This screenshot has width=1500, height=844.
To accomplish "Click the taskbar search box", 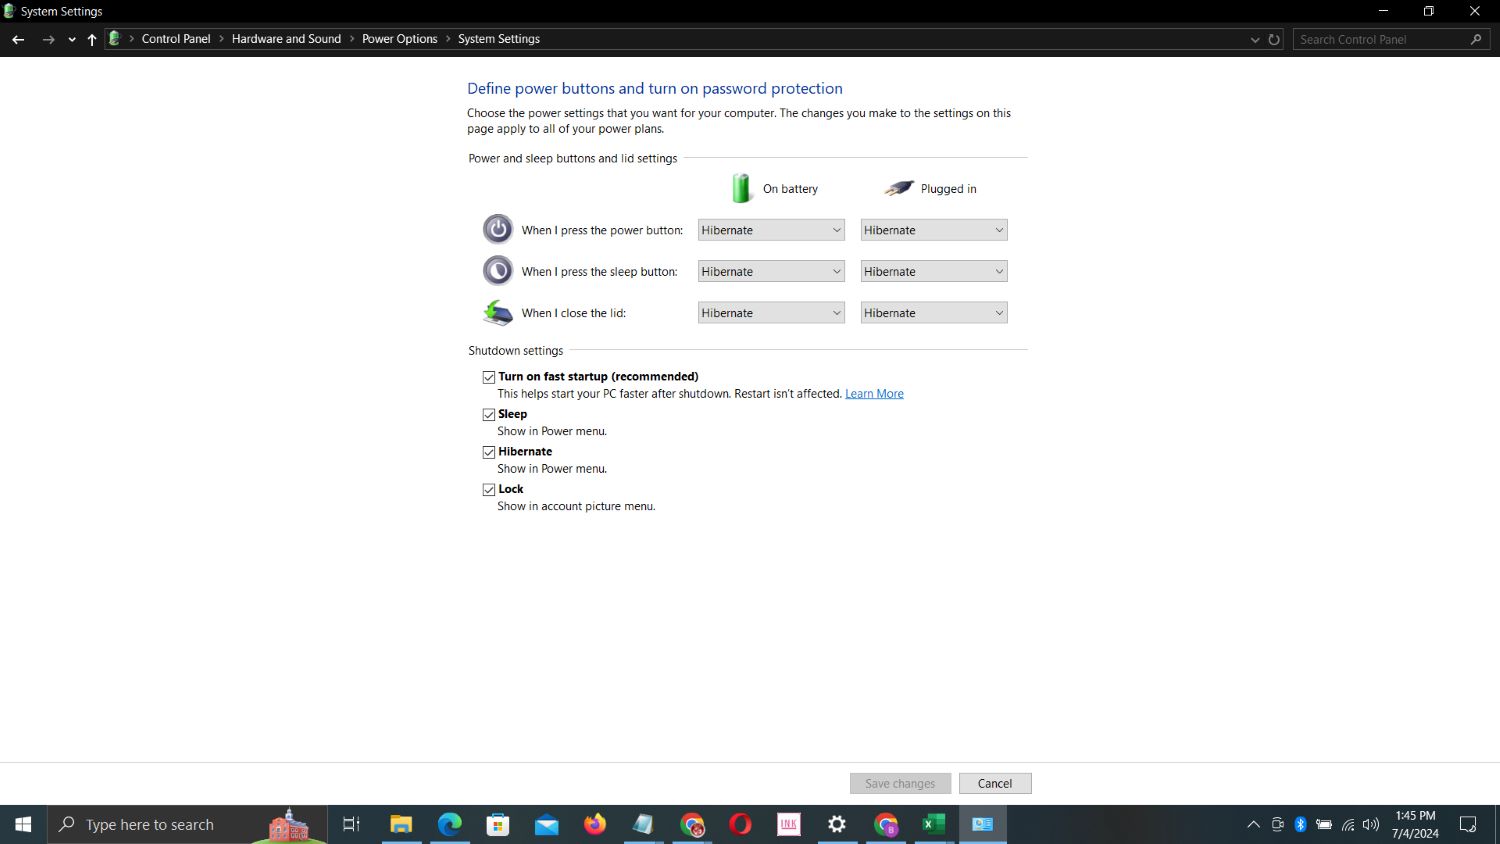I will click(x=187, y=824).
